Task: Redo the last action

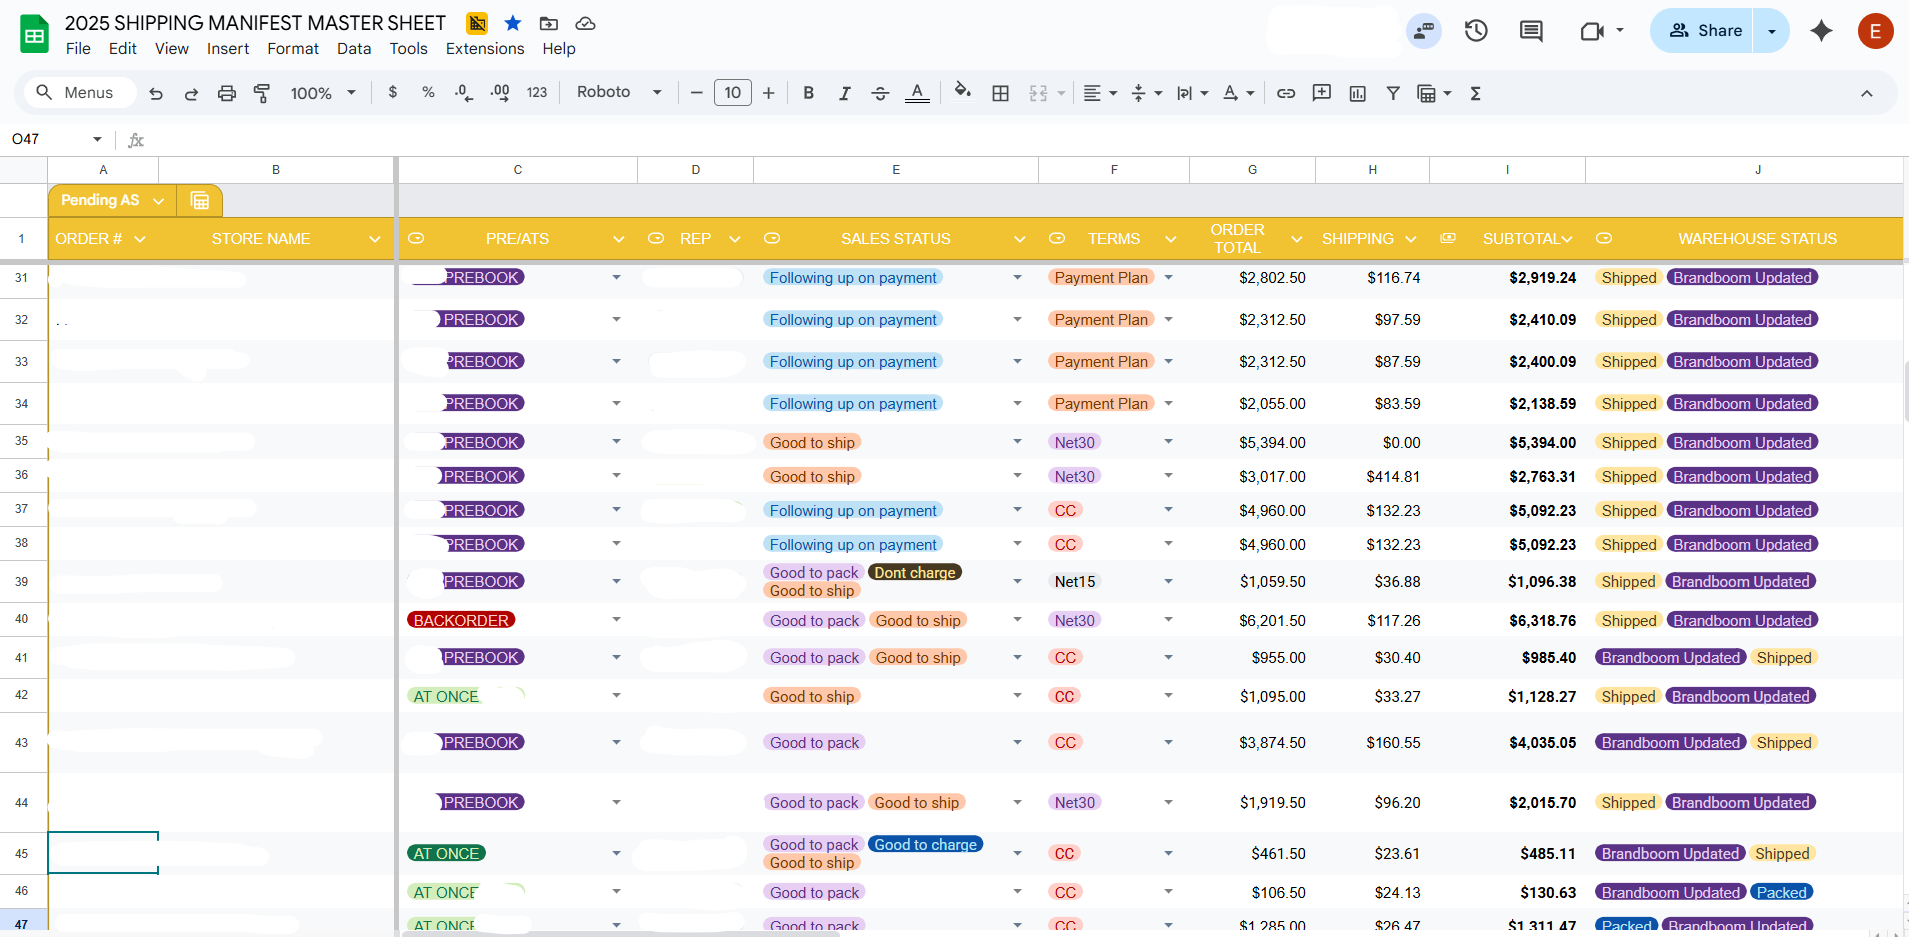Action: 191,93
